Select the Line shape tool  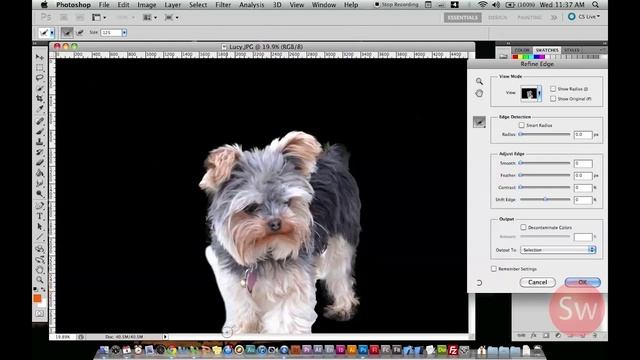point(40,237)
